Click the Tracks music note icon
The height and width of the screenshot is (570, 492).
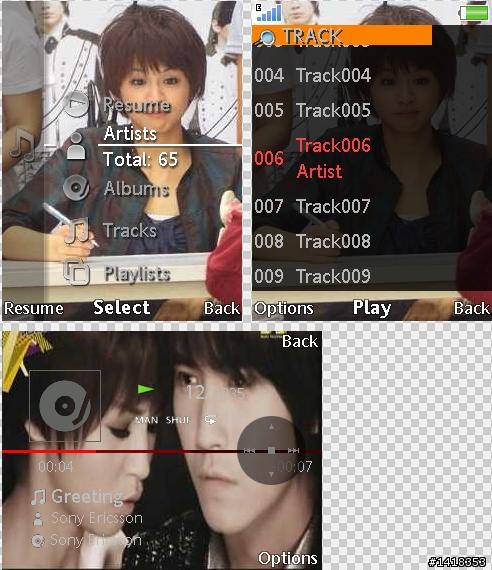77,230
